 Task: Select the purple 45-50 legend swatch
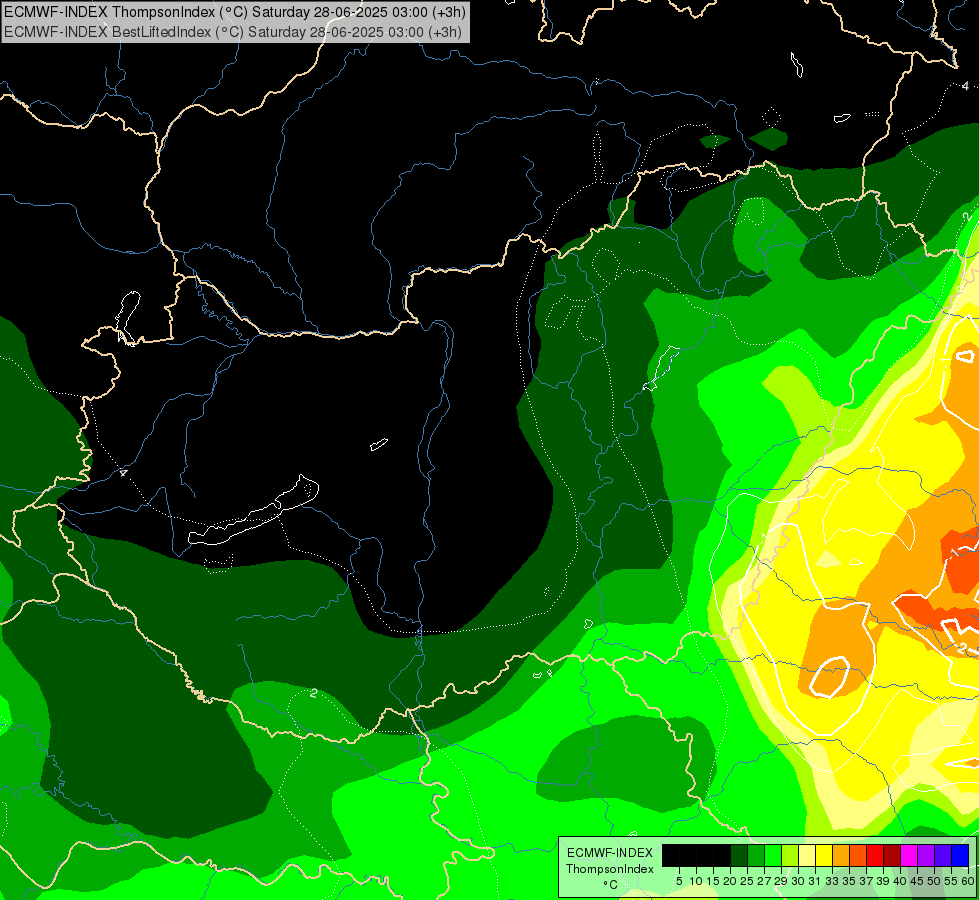coord(926,855)
